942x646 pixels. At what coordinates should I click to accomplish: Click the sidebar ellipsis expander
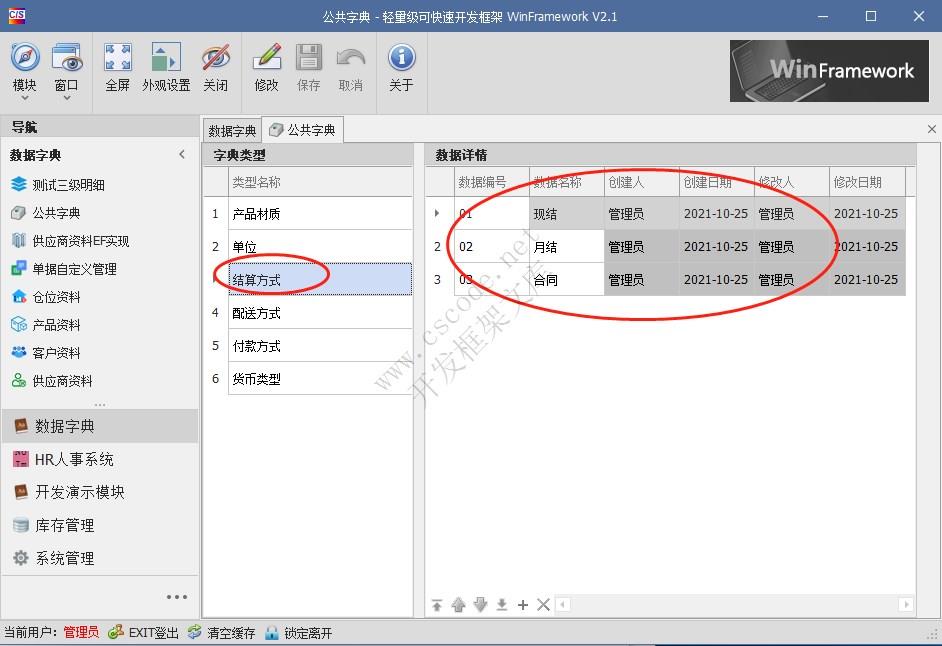click(x=177, y=596)
